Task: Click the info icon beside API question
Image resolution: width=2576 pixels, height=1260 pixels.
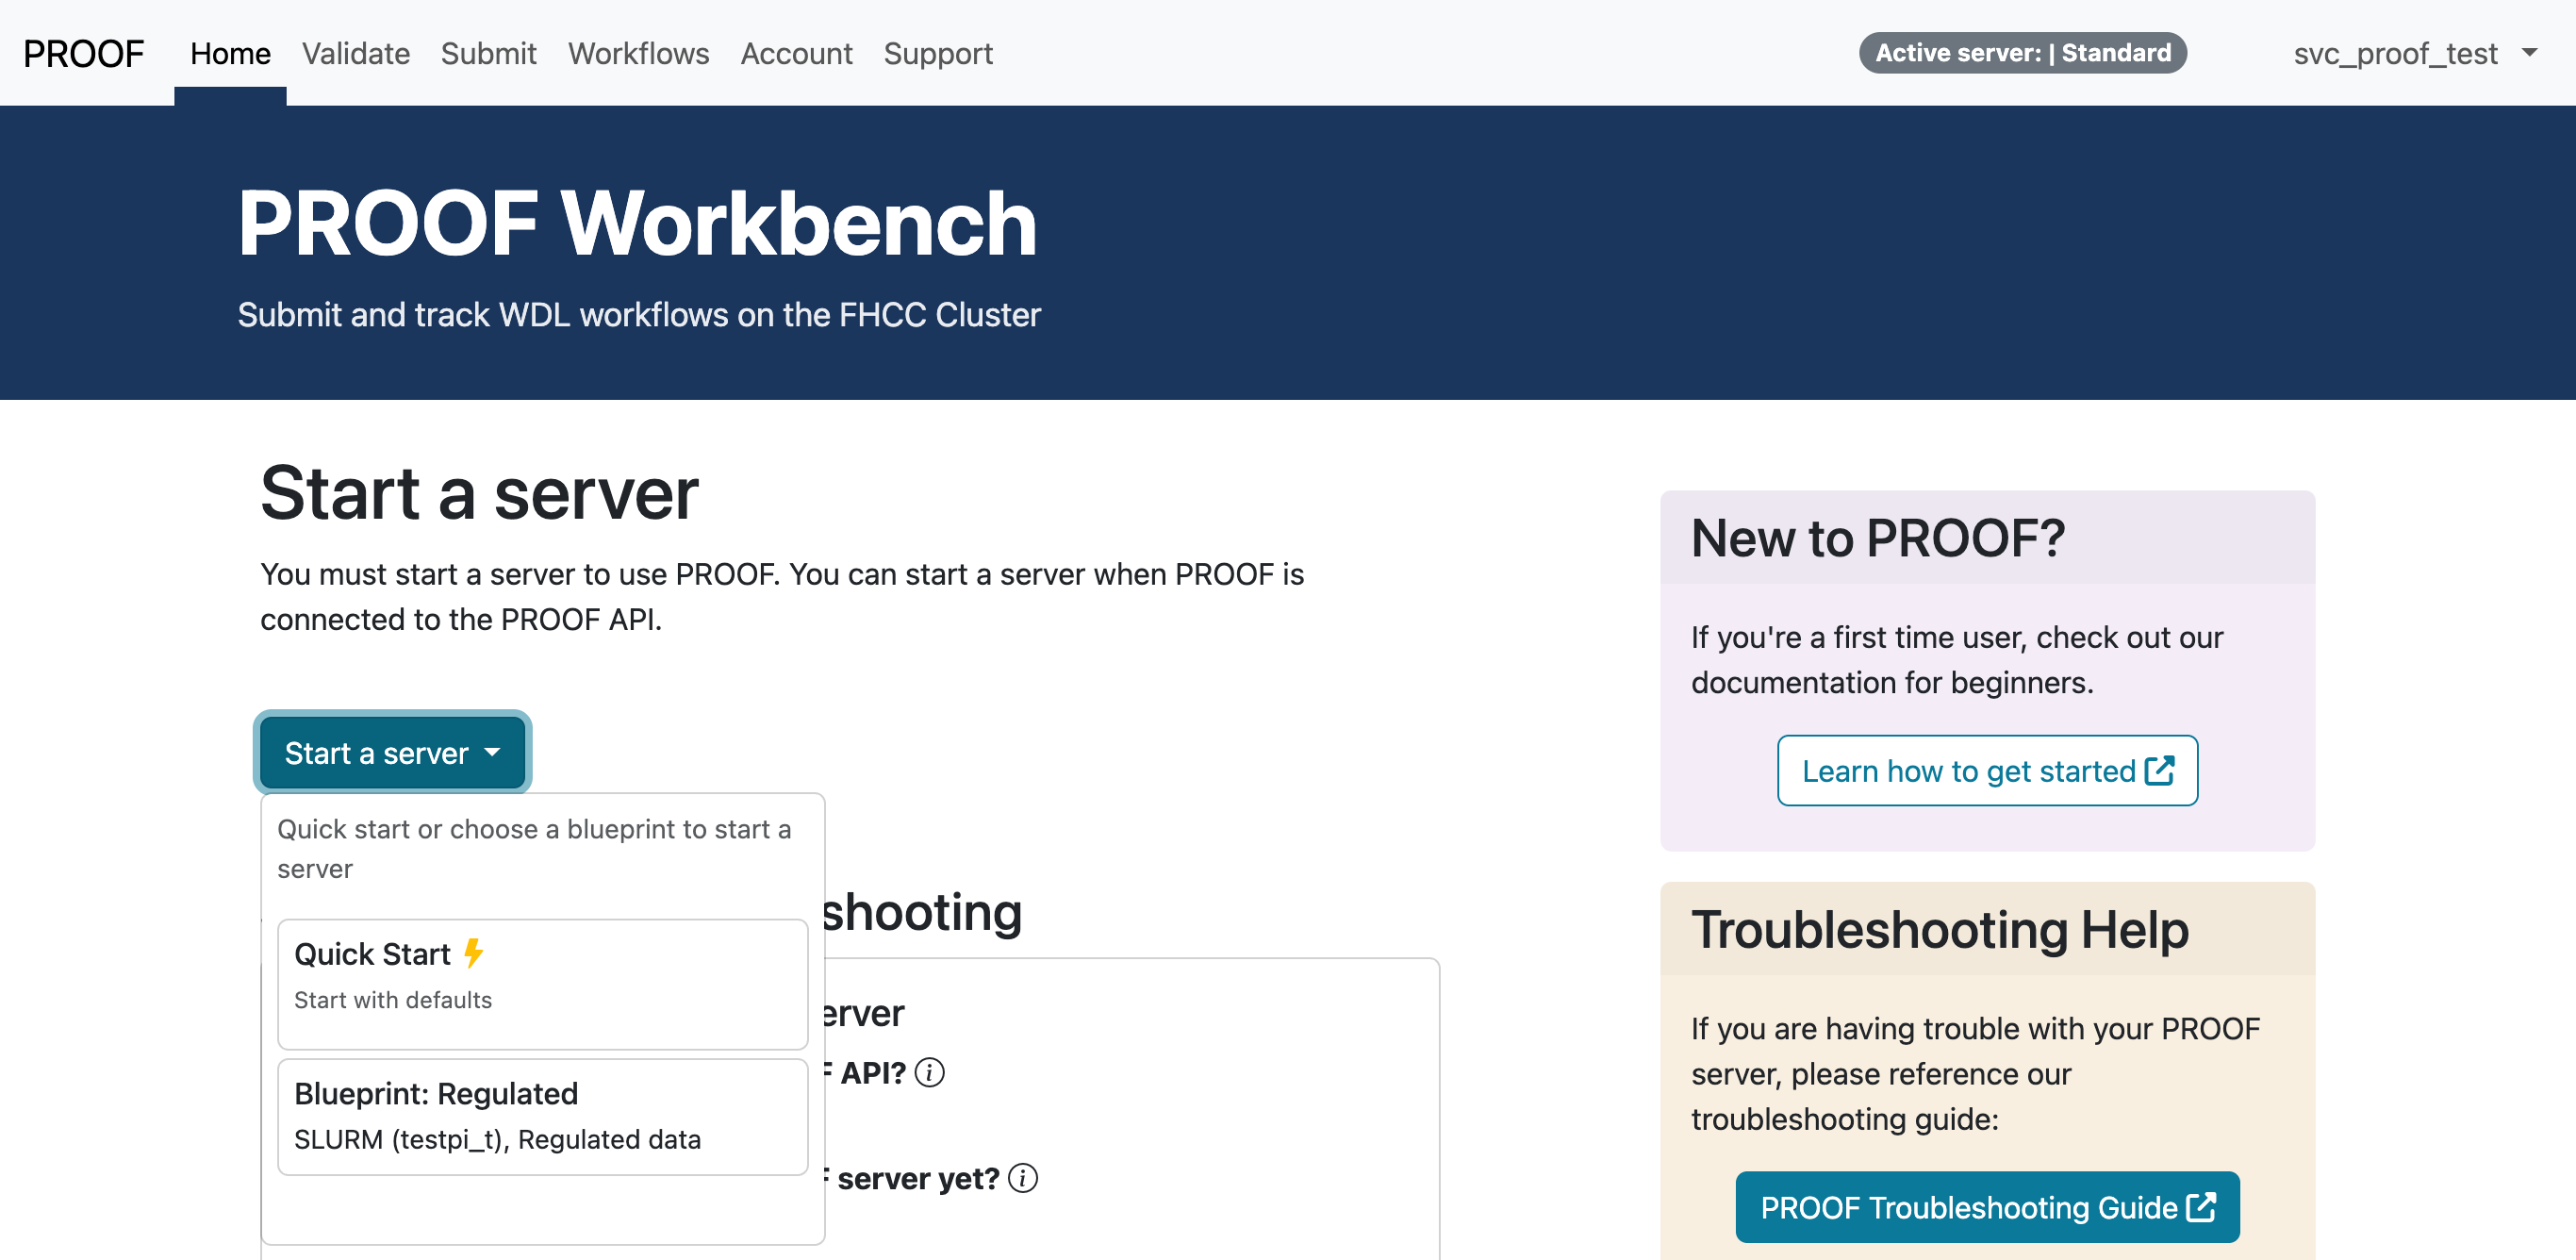Action: [929, 1073]
